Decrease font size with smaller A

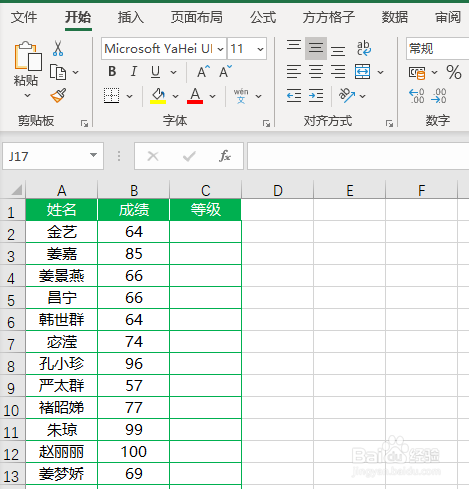tap(225, 71)
